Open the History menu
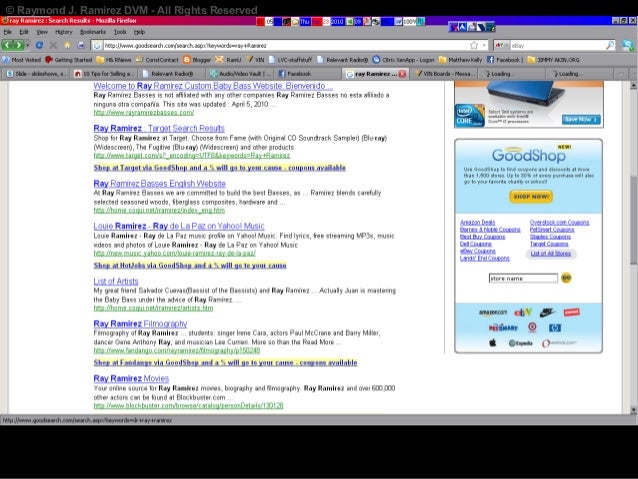The width and height of the screenshot is (638, 479). [63, 32]
